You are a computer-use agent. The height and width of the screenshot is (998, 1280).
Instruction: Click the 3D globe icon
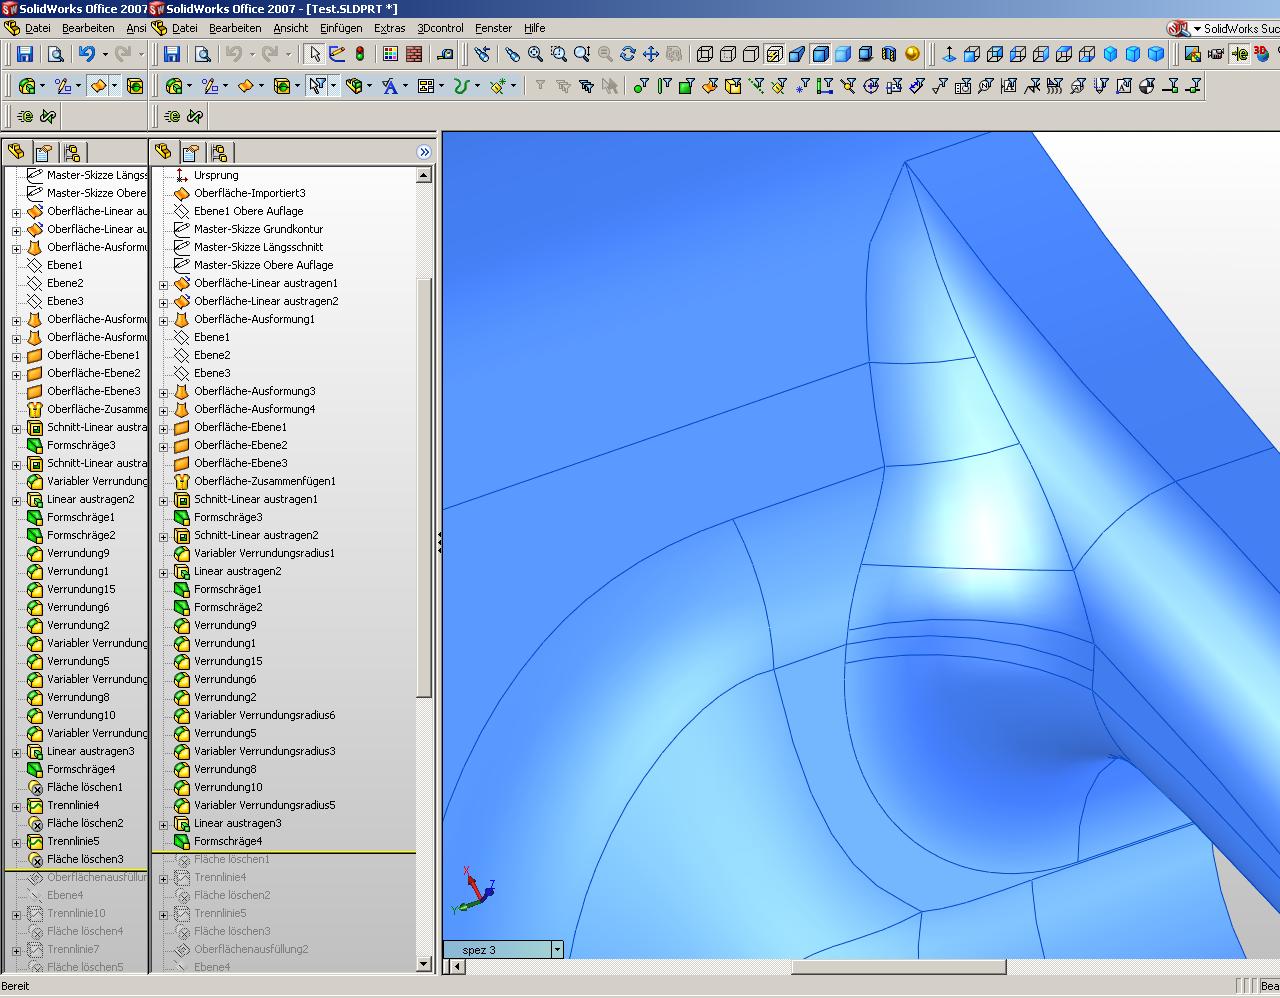(1260, 54)
